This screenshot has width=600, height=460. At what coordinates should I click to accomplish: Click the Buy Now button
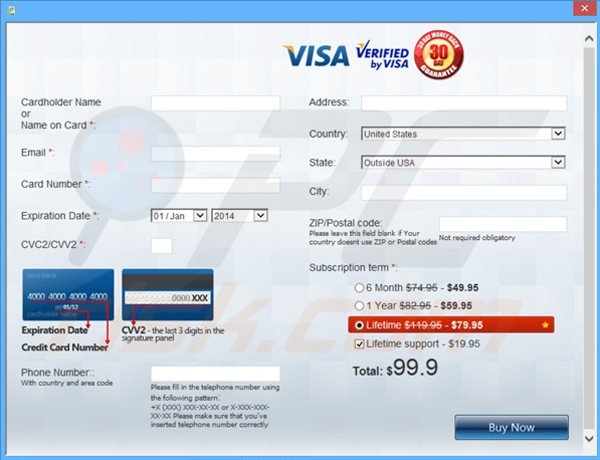(x=511, y=427)
